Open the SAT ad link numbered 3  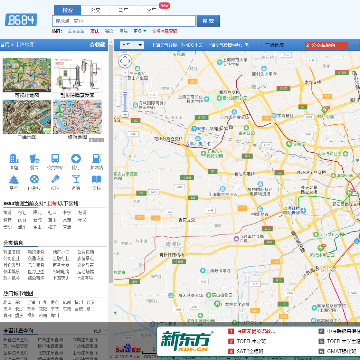[x=246, y=351]
